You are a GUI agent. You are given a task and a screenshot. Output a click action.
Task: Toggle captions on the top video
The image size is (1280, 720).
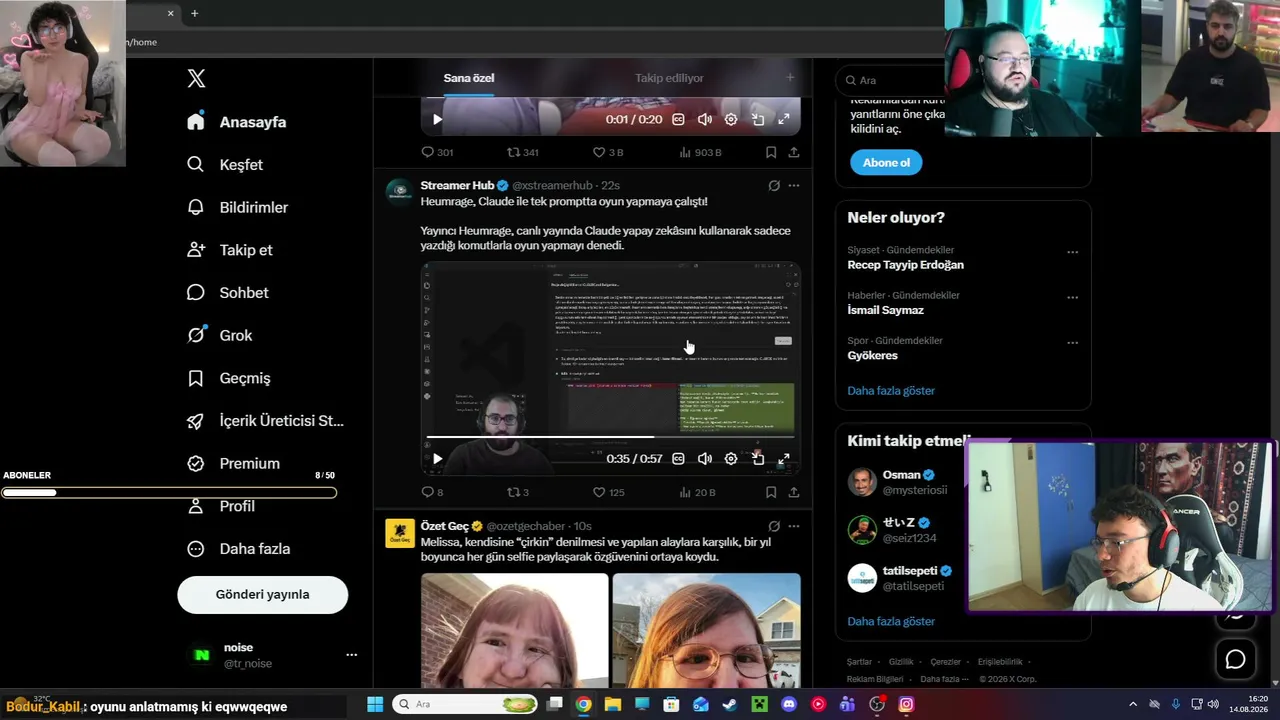pos(678,119)
